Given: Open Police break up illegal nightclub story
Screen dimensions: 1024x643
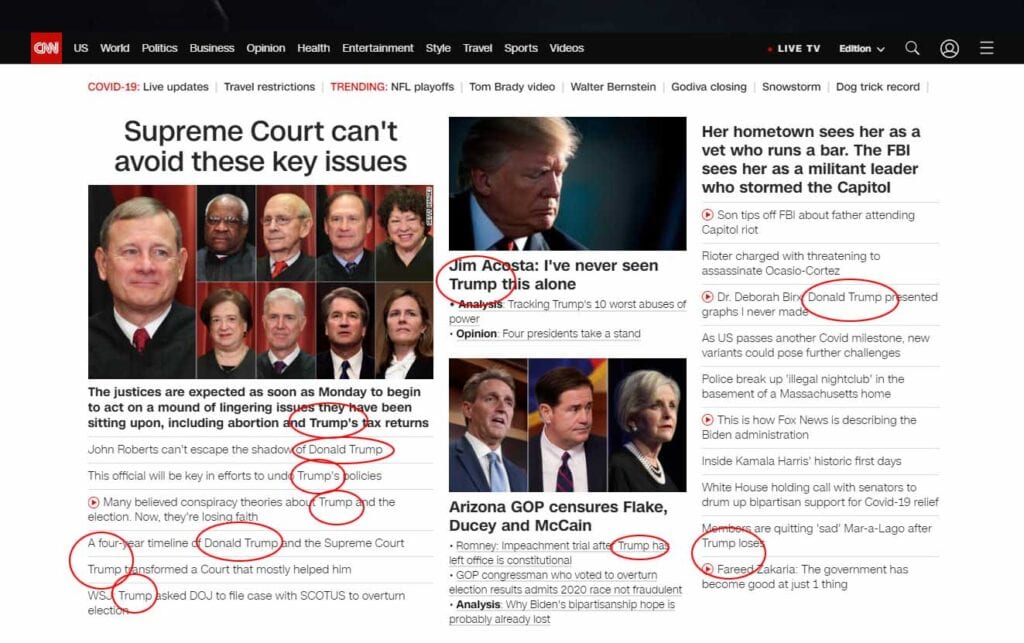Looking at the screenshot, I should pyautogui.click(x=803, y=386).
